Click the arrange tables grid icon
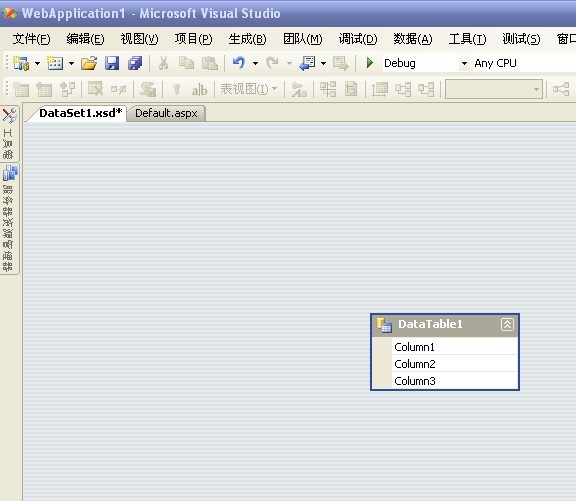Image resolution: width=576 pixels, height=501 pixels. [x=328, y=89]
